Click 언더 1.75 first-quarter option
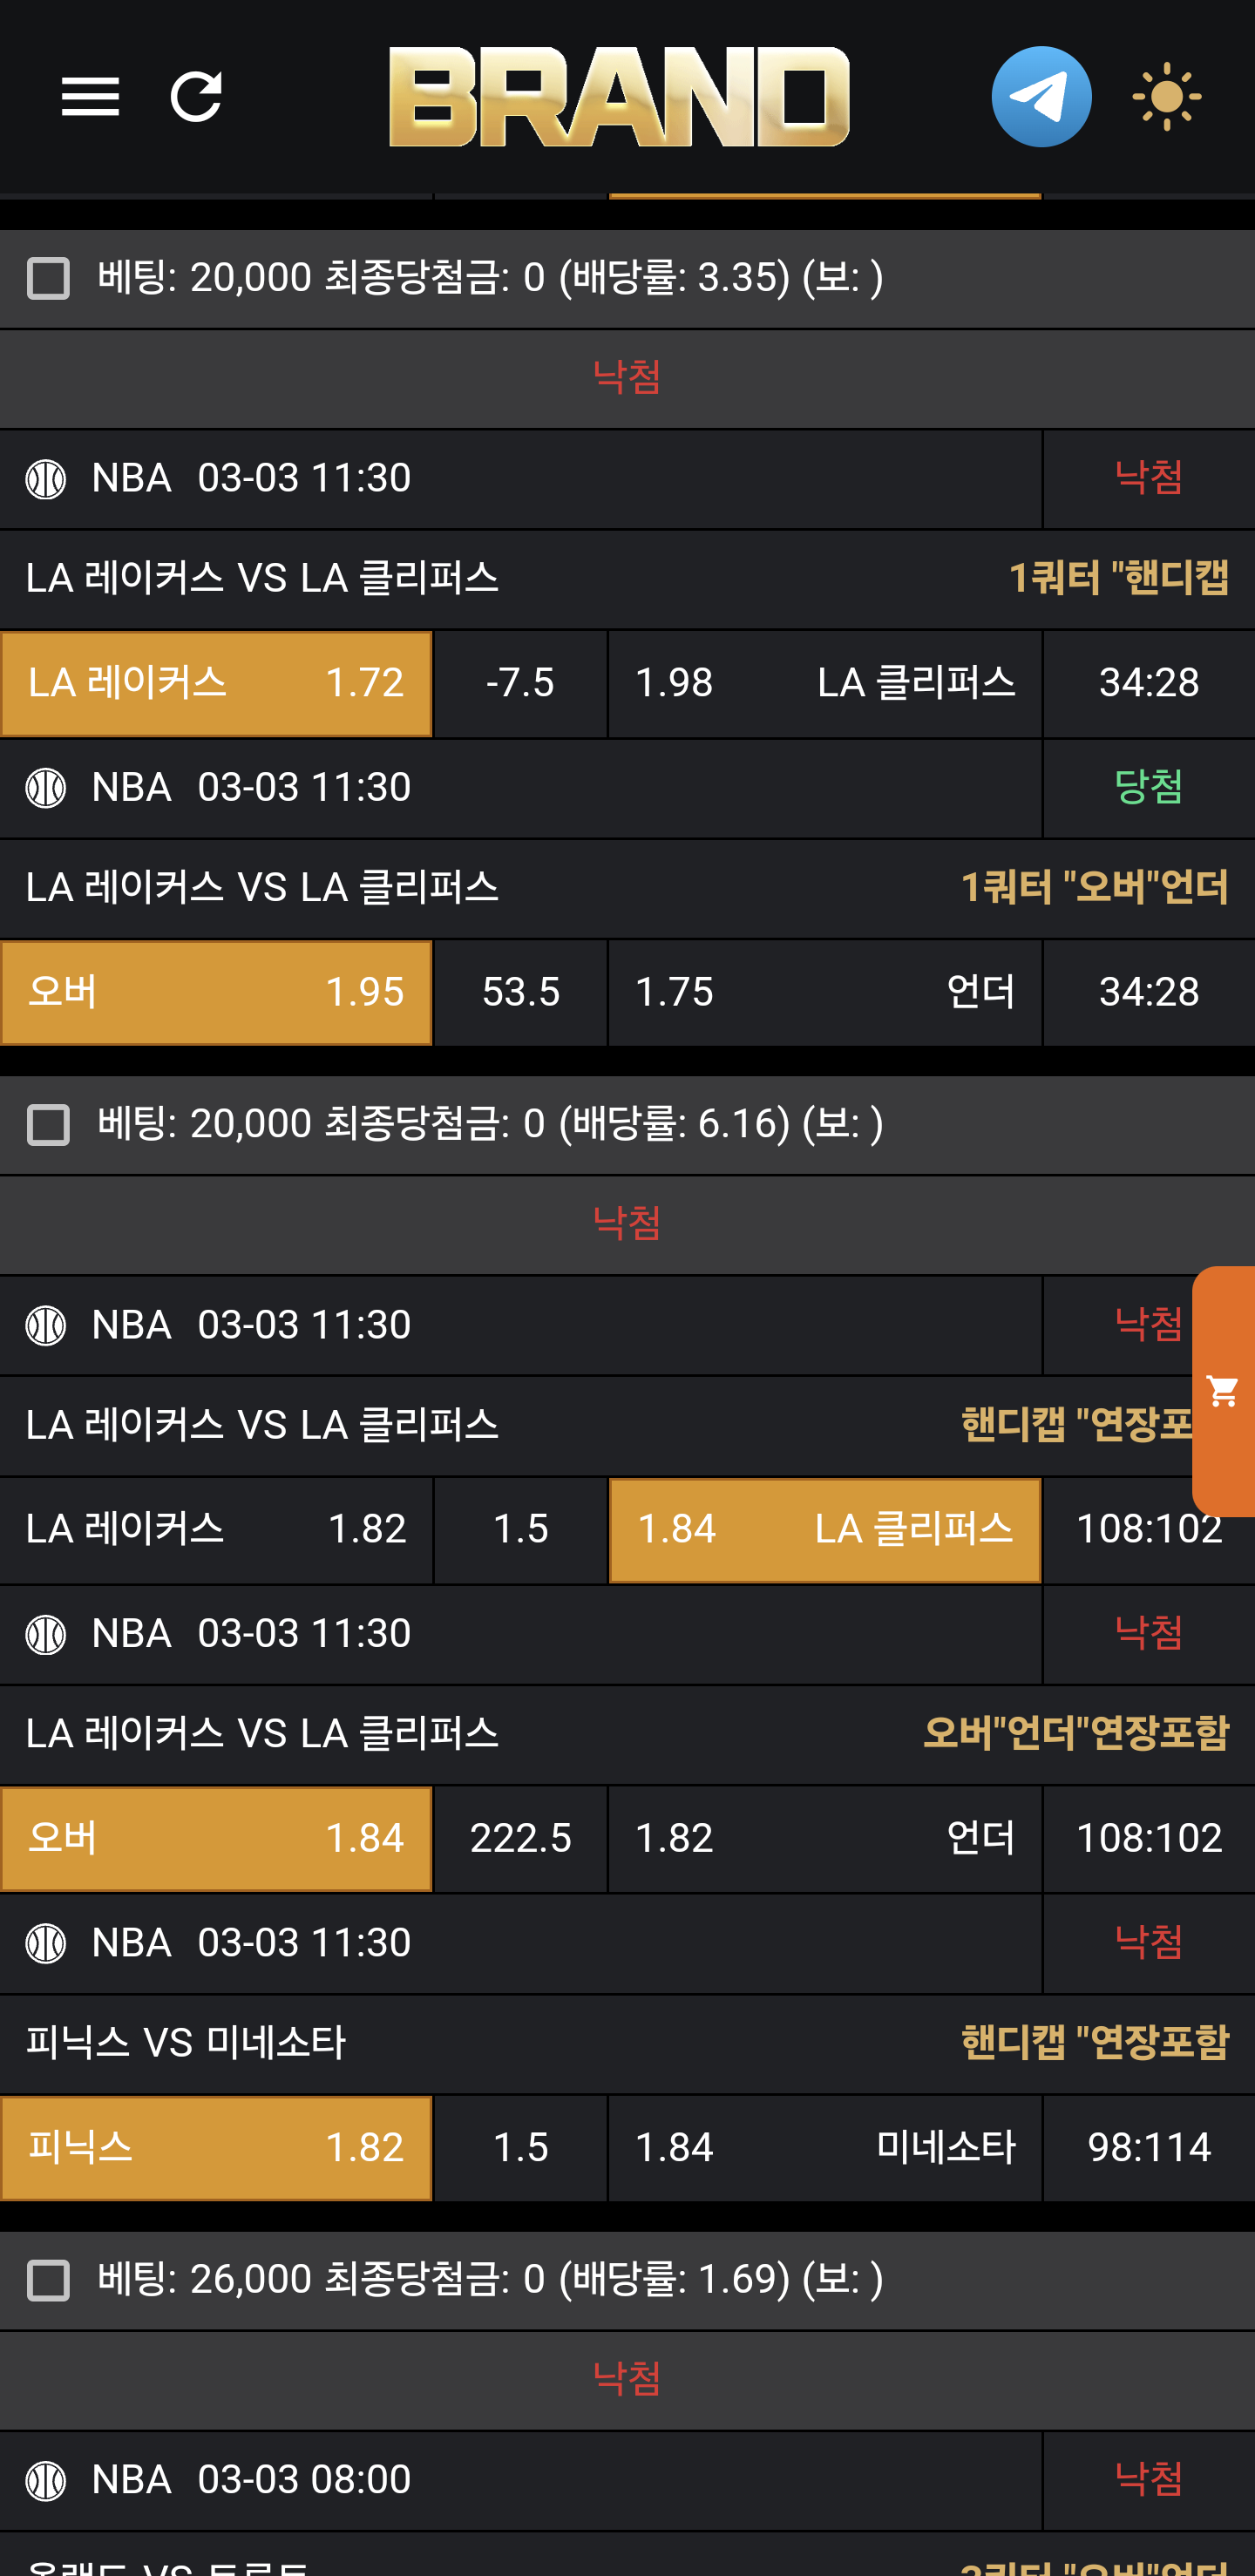The height and width of the screenshot is (2576, 1255). click(x=825, y=993)
